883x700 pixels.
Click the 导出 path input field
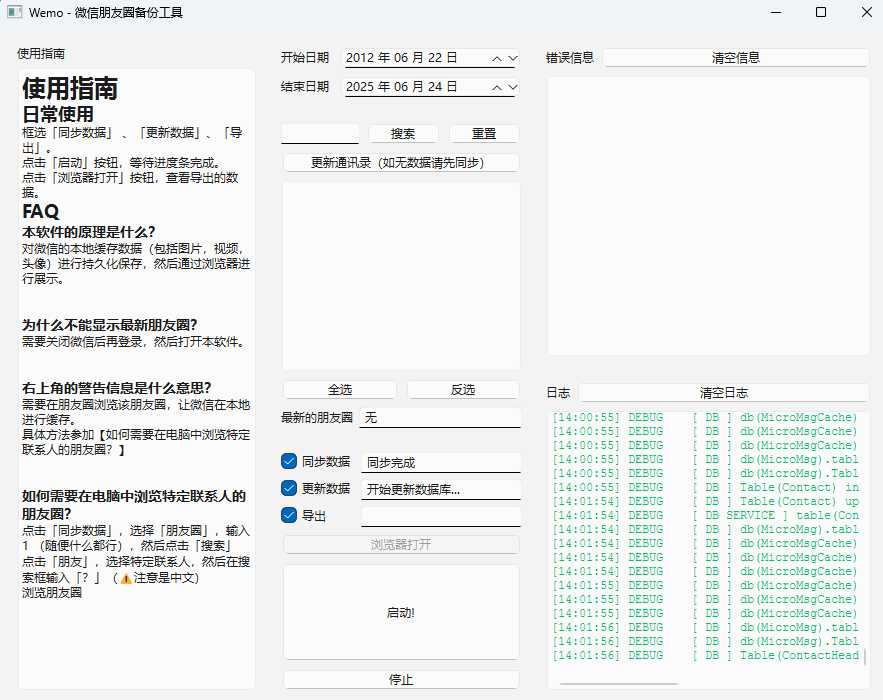440,516
